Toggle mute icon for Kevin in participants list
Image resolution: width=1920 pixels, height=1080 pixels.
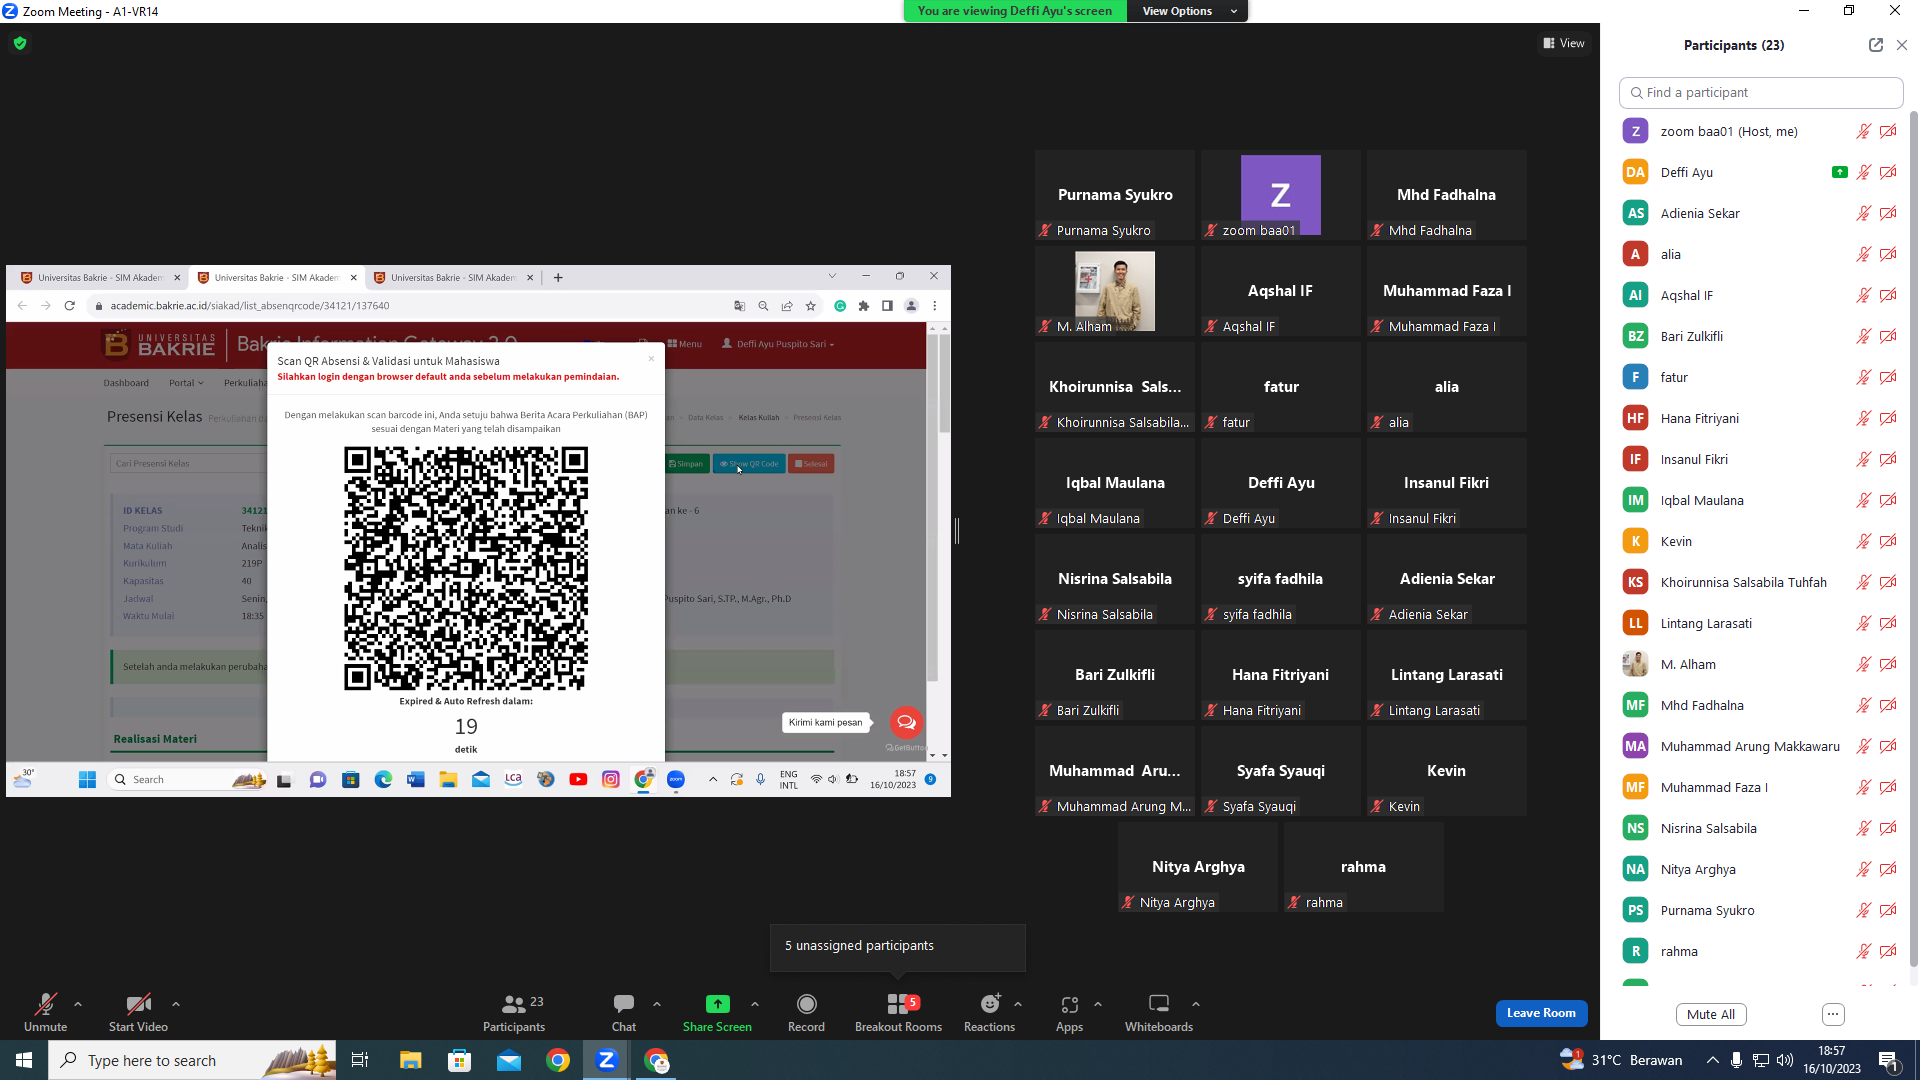(x=1864, y=541)
